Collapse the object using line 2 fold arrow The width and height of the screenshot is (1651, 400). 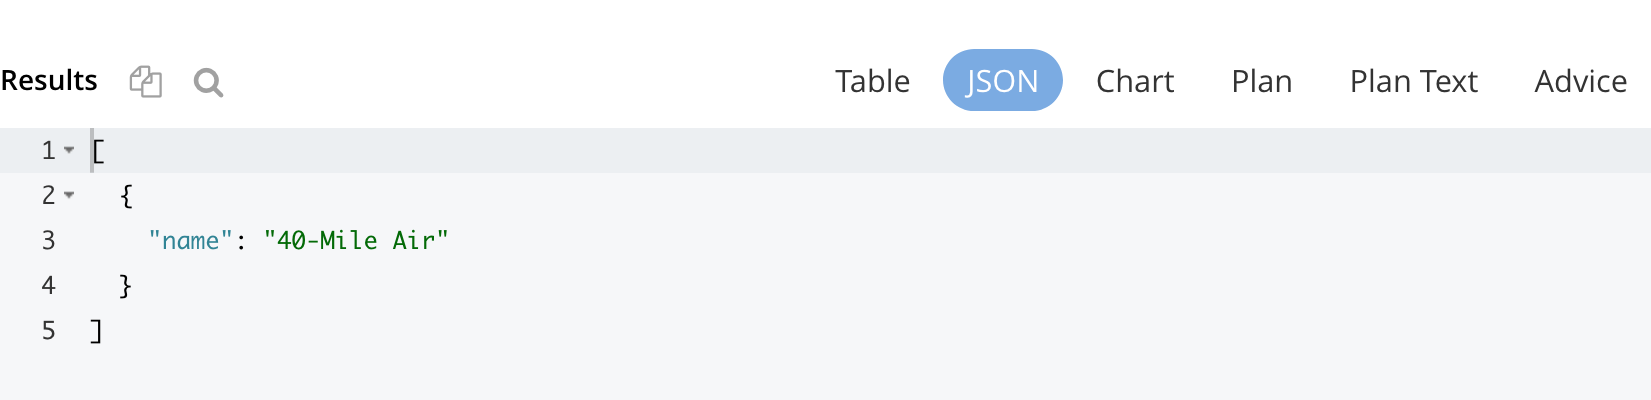tap(69, 195)
